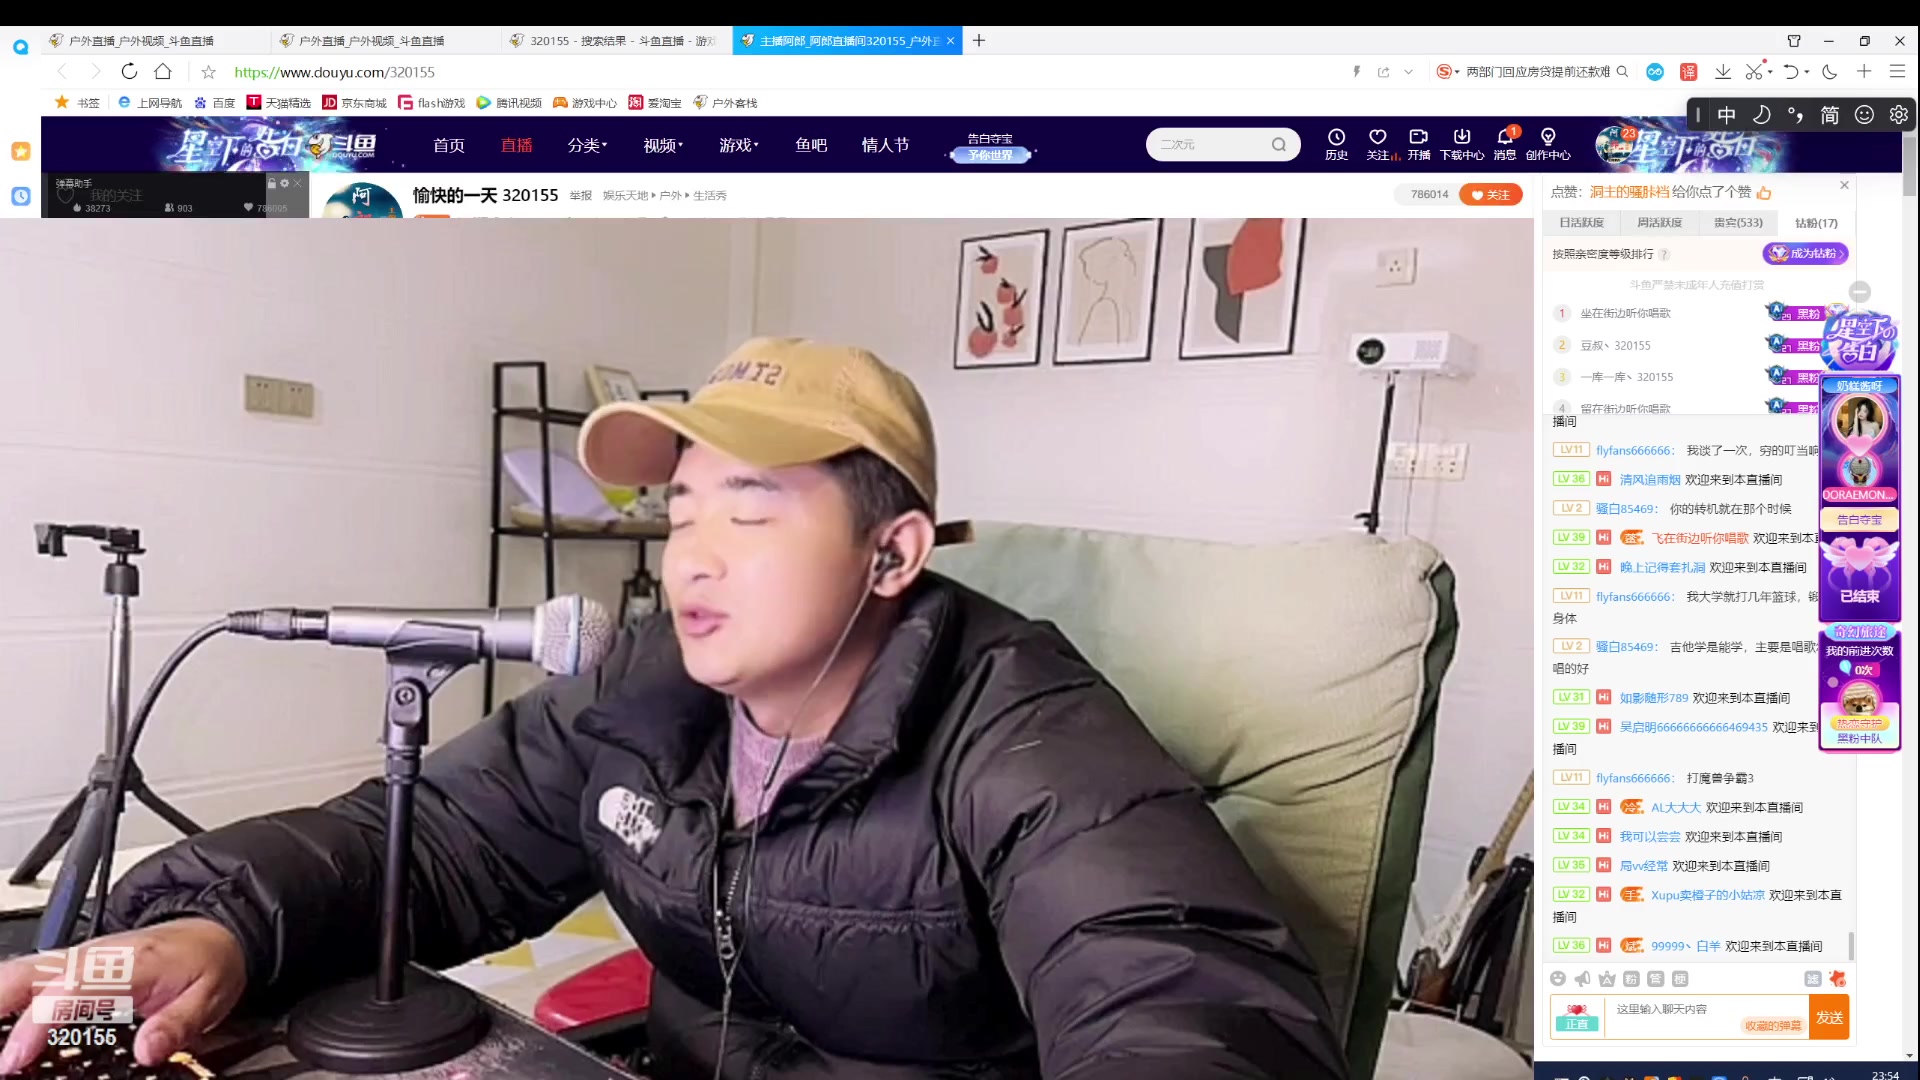Open the Sogou search engine dropdown arrow
Screen dimensions: 1920x1080
tap(1457, 72)
